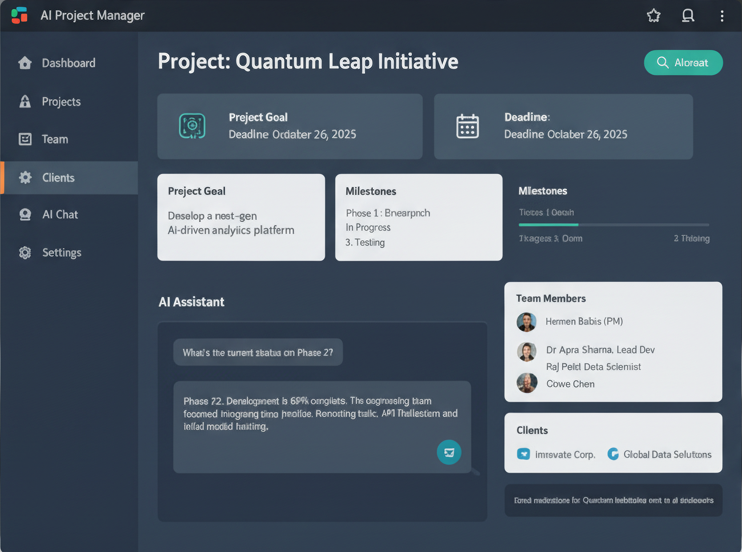742x552 pixels.
Task: Open the Team section in sidebar
Action: coord(55,140)
